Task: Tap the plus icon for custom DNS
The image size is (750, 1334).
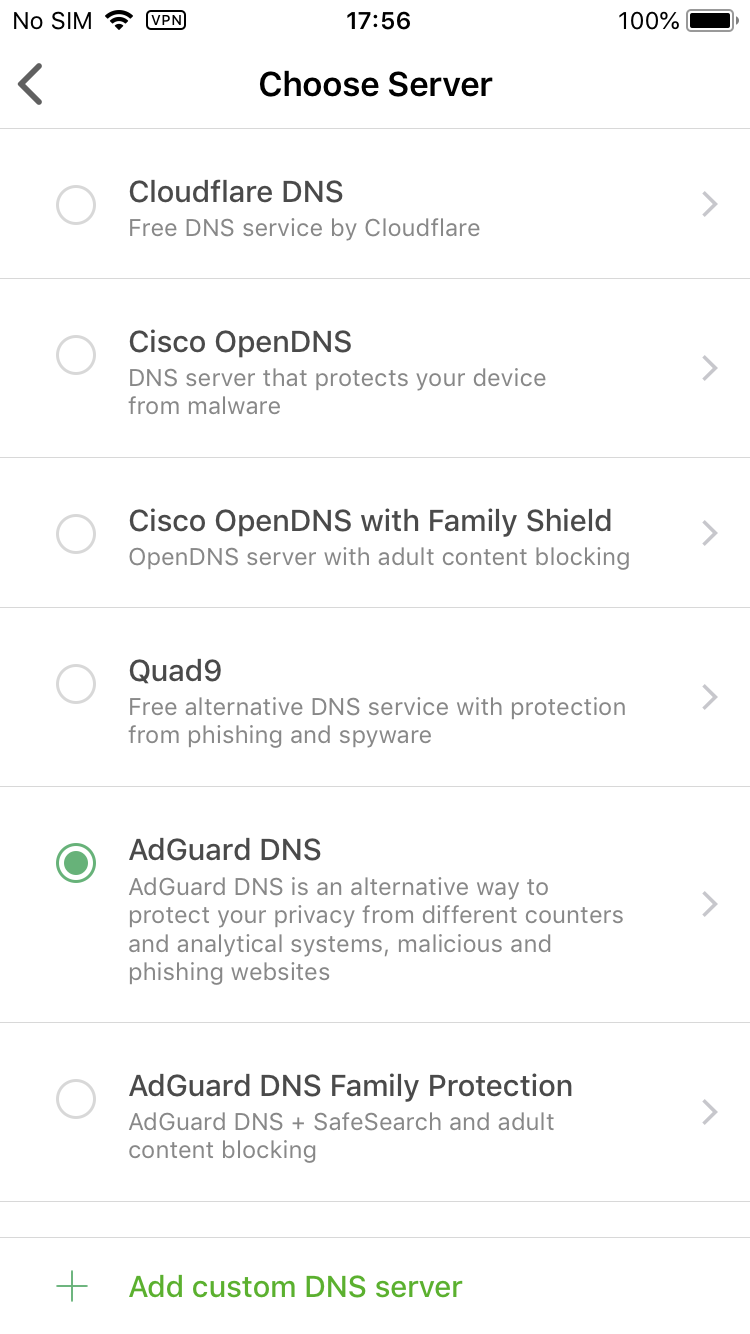Action: coord(72,1286)
